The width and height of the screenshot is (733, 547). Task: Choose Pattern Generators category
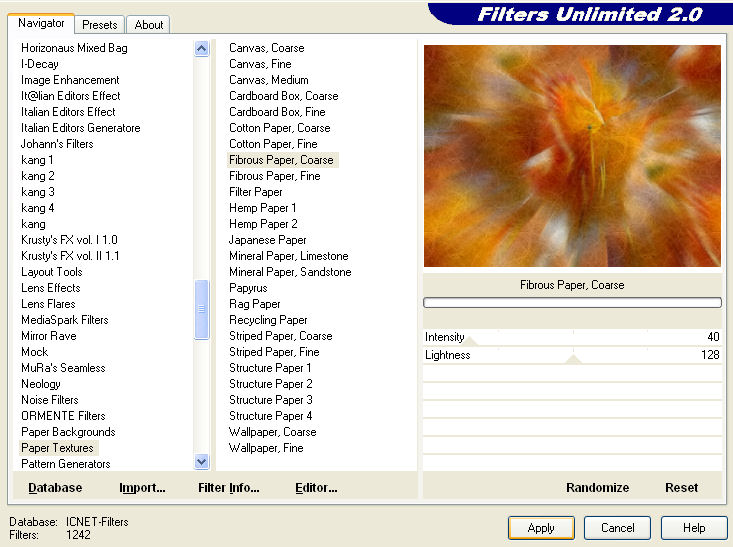pos(66,464)
